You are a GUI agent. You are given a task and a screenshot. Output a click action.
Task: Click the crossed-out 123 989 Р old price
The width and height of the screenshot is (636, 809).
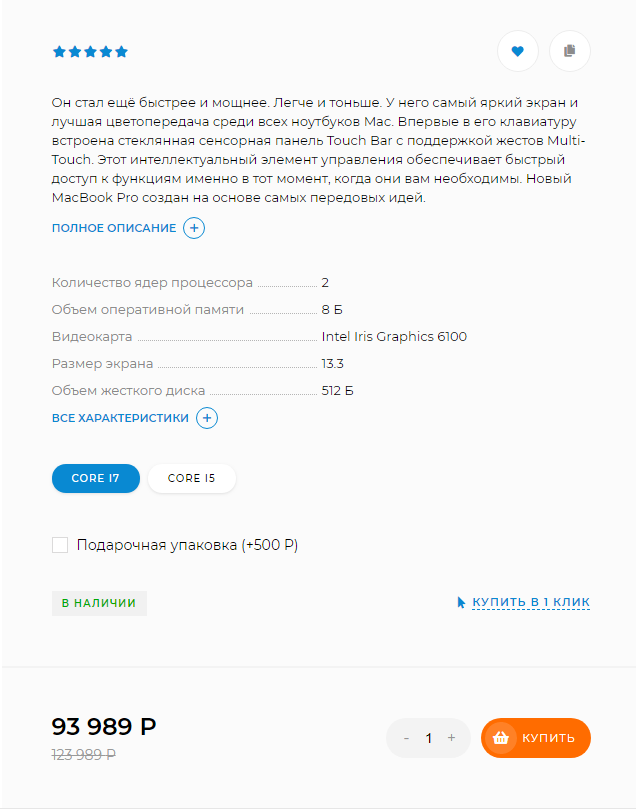[84, 755]
